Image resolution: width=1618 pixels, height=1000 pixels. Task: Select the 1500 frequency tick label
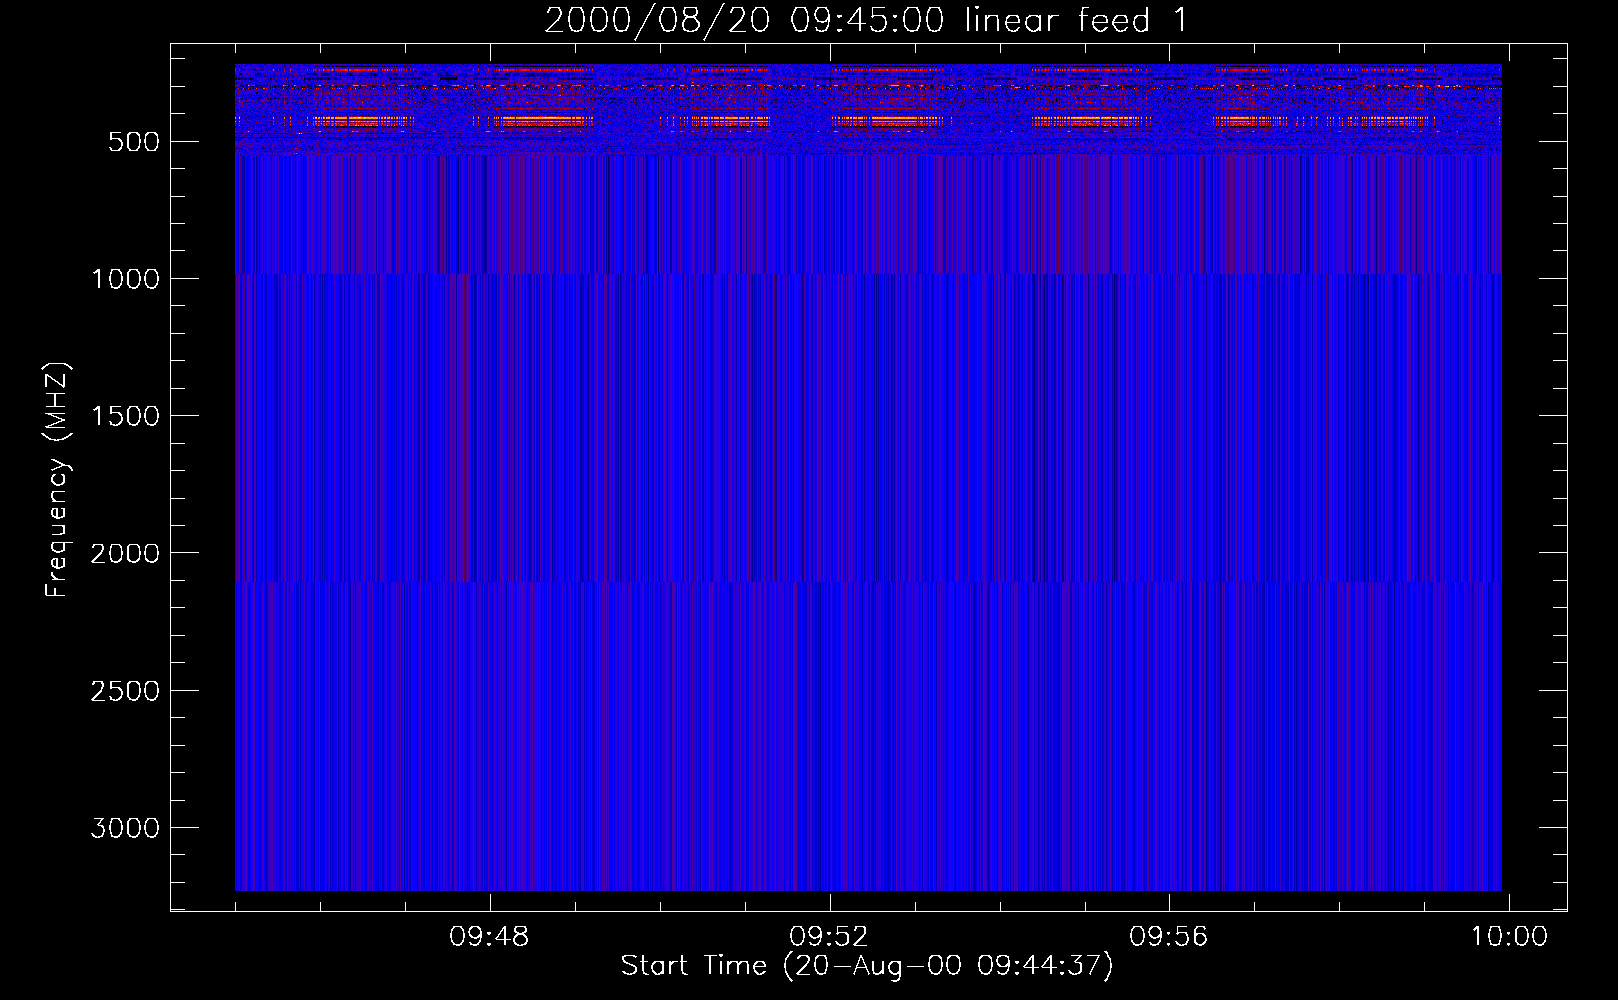tap(125, 416)
